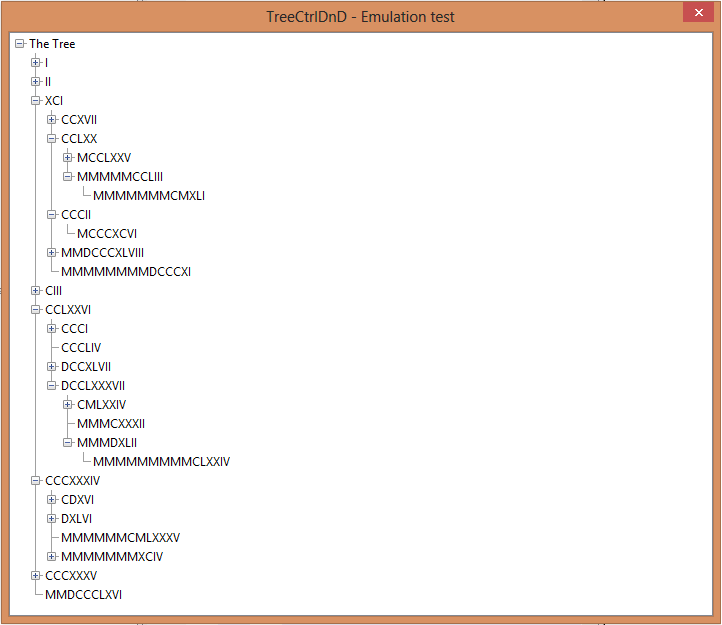Collapse the CCLXX branch
722x625 pixels.
tap(52, 138)
